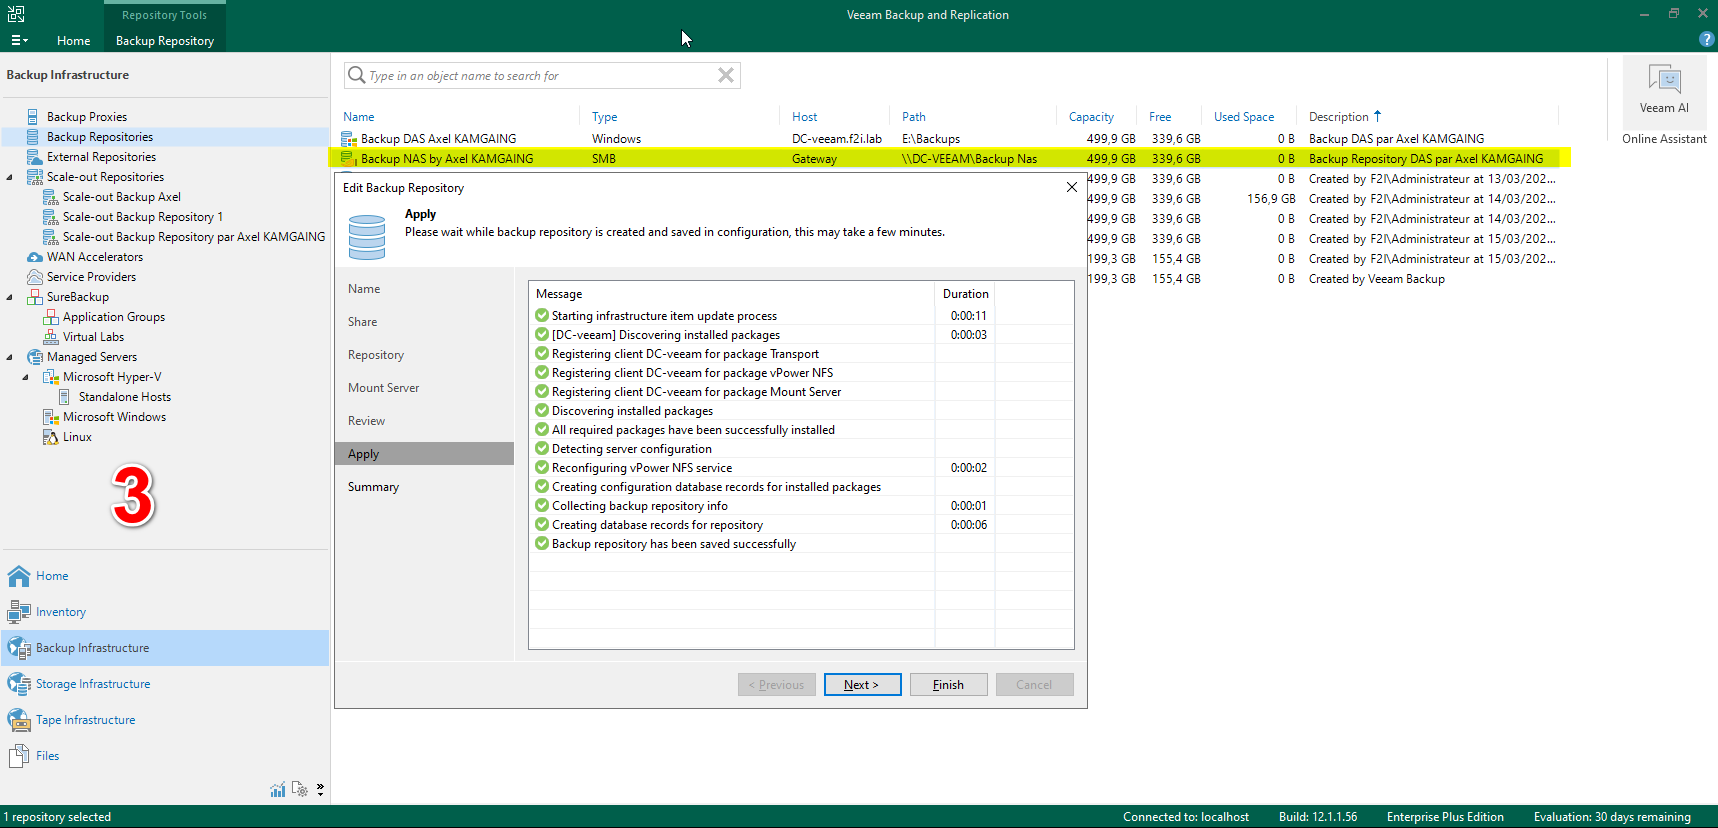
Task: Click the Application Groups icon
Action: click(x=50, y=317)
